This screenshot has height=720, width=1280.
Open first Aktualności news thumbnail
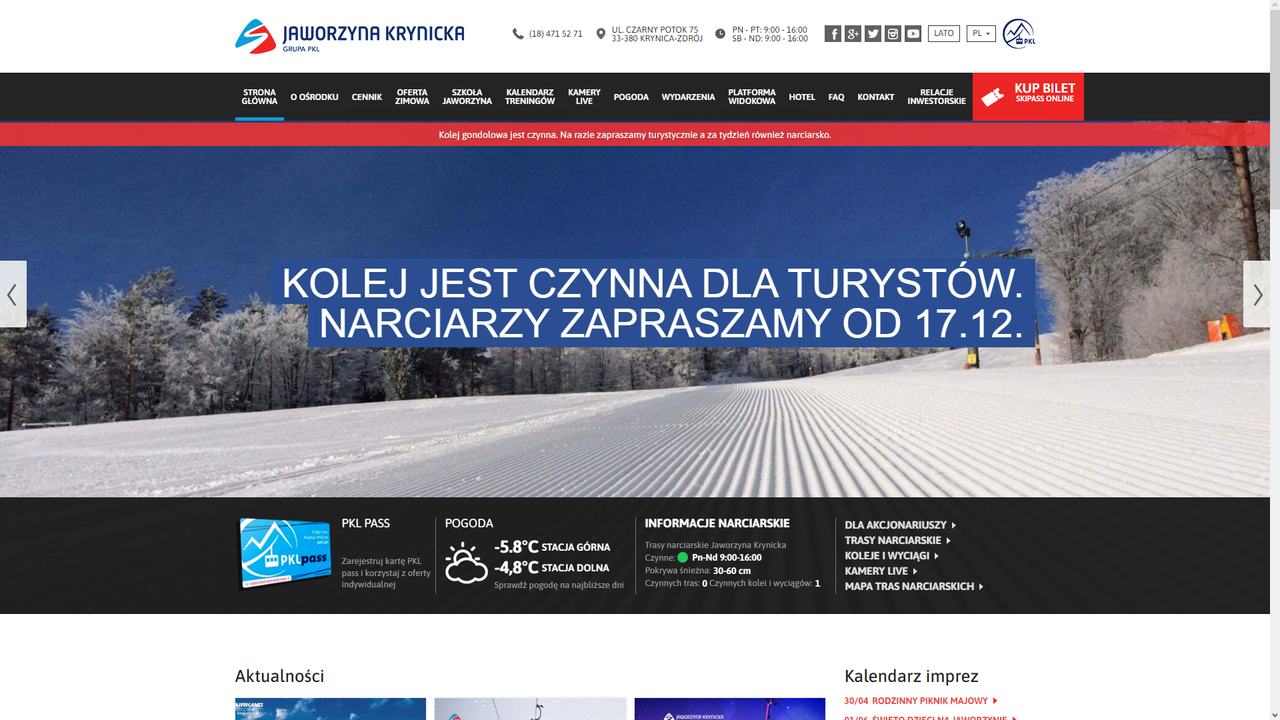331,709
